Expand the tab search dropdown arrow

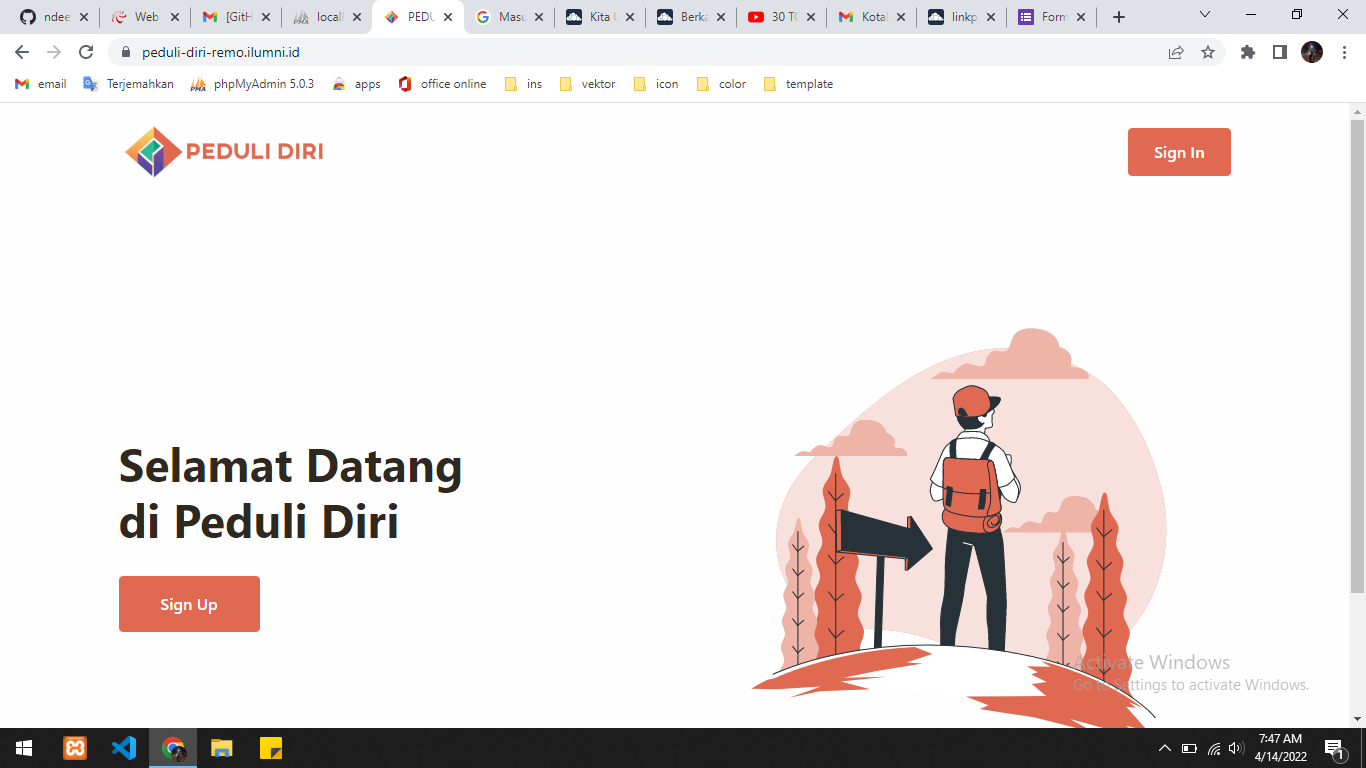pos(1205,16)
